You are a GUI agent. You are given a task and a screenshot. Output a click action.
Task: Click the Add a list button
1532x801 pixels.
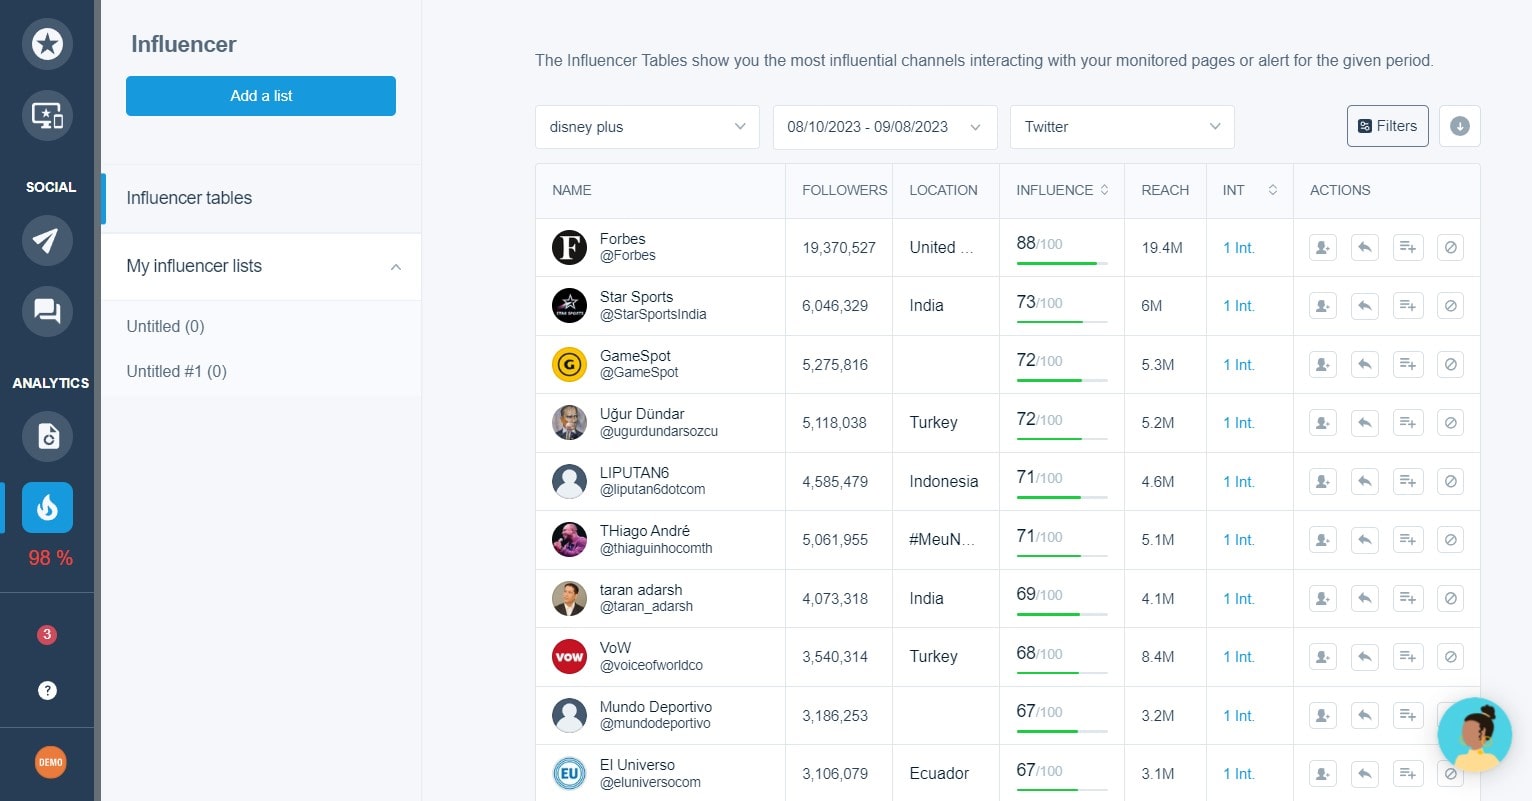261,96
